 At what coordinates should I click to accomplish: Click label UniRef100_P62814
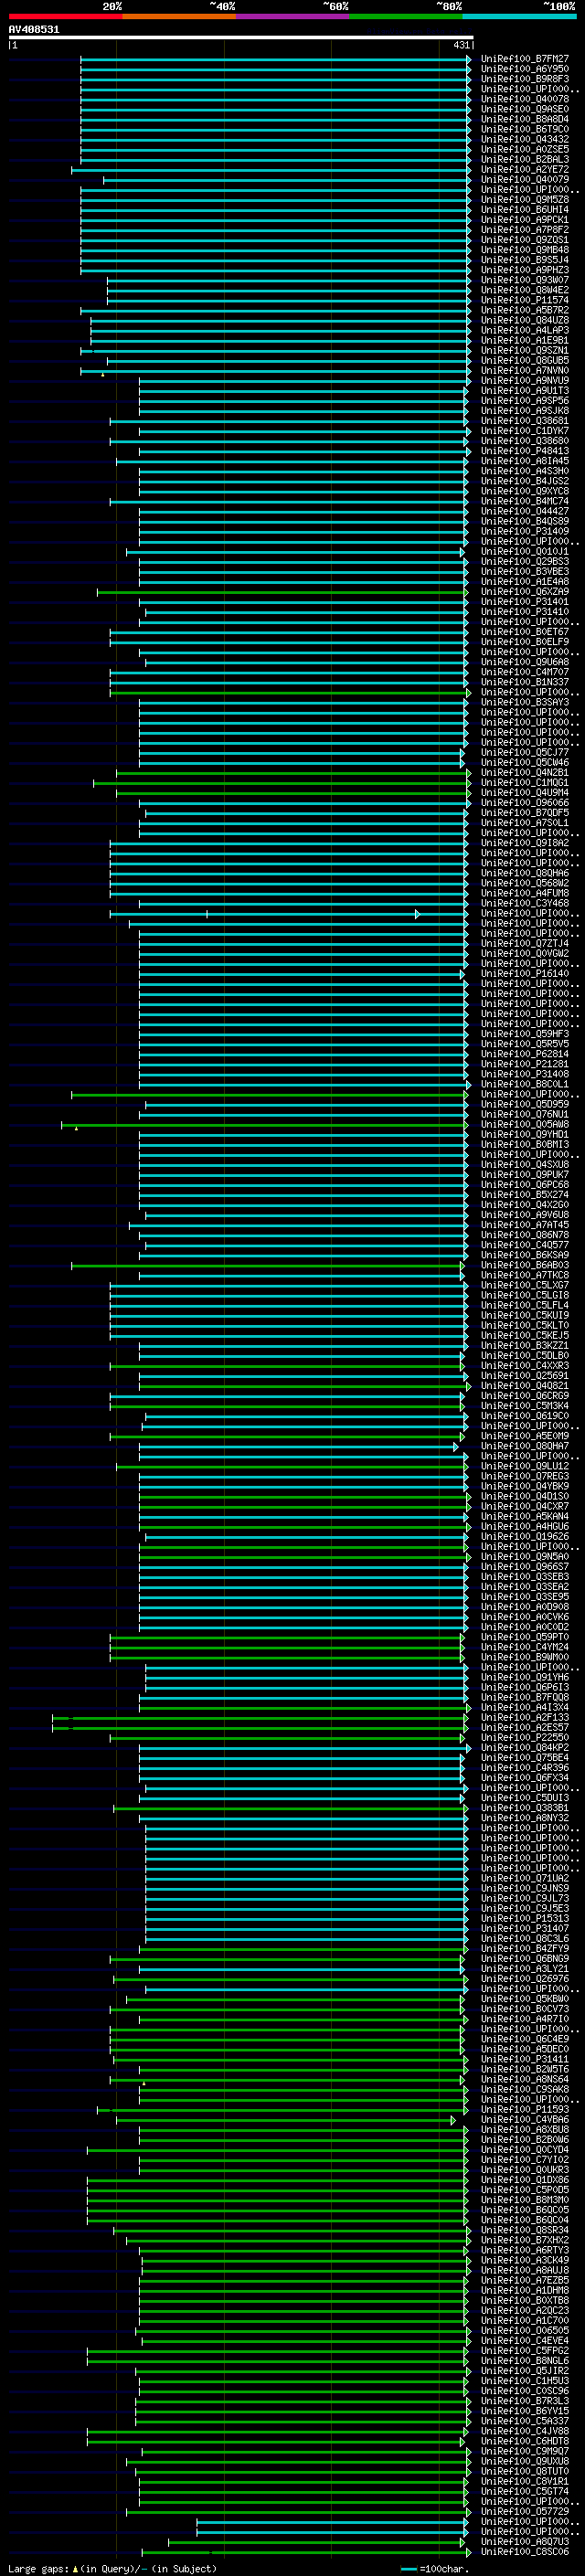[525, 1054]
